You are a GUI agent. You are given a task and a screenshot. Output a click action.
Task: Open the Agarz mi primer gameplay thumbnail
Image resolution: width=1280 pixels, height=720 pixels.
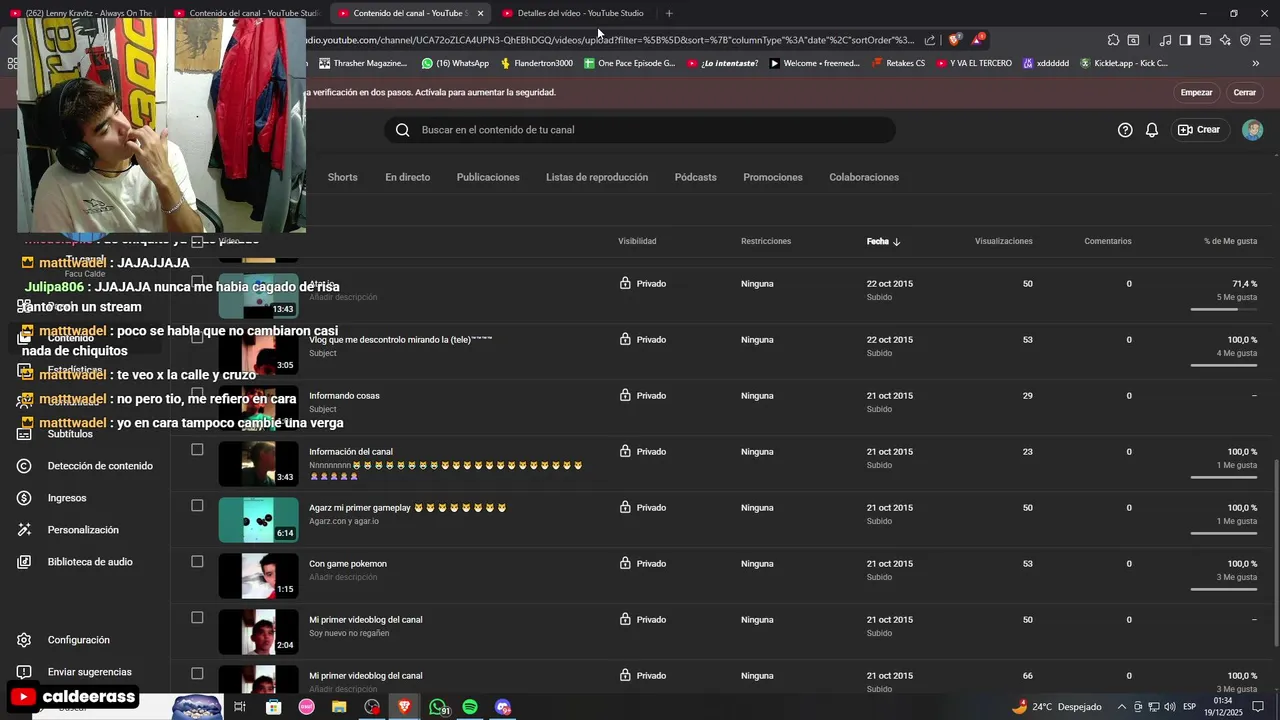coord(258,520)
